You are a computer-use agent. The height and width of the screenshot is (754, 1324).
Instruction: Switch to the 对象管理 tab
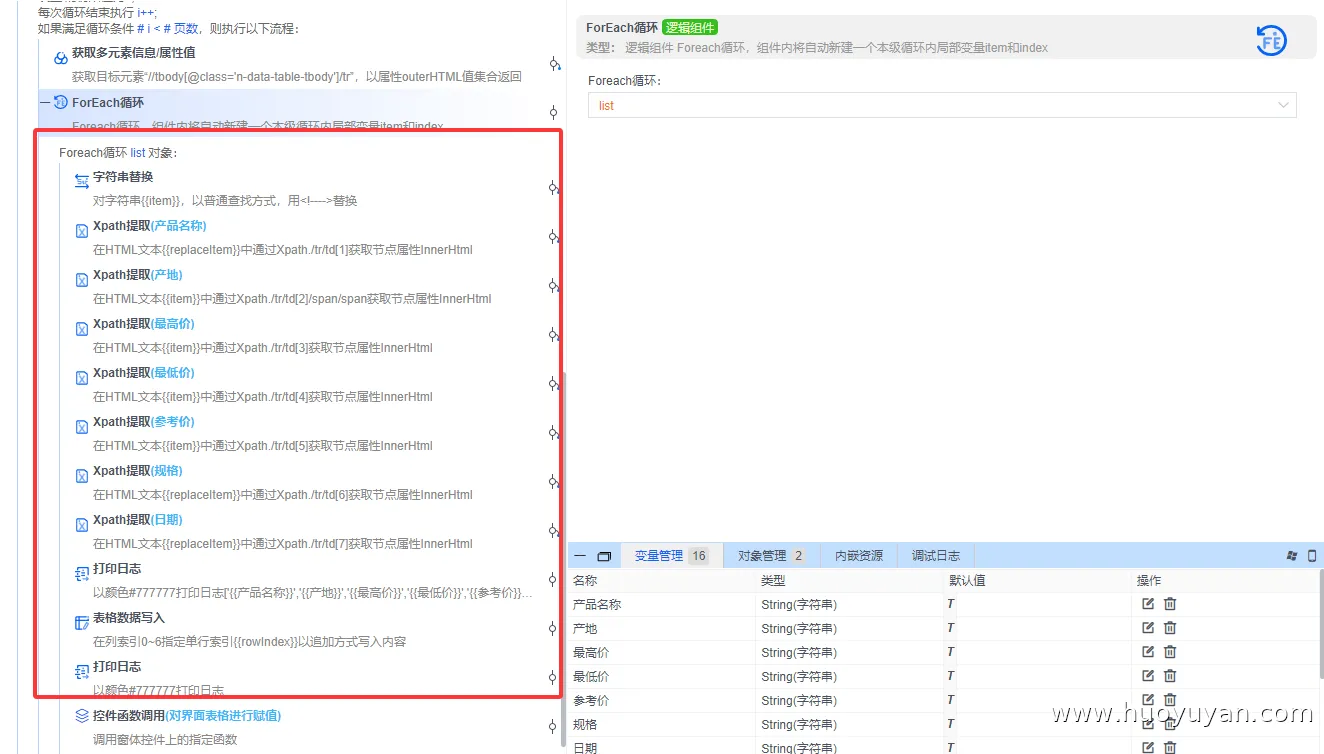pyautogui.click(x=770, y=556)
